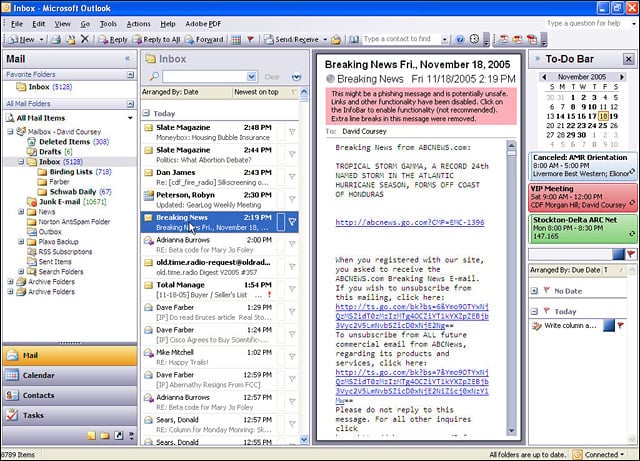Flag the Slate Magazine 2:48 PM message
Image resolution: width=640 pixels, height=461 pixels.
pyautogui.click(x=292, y=132)
